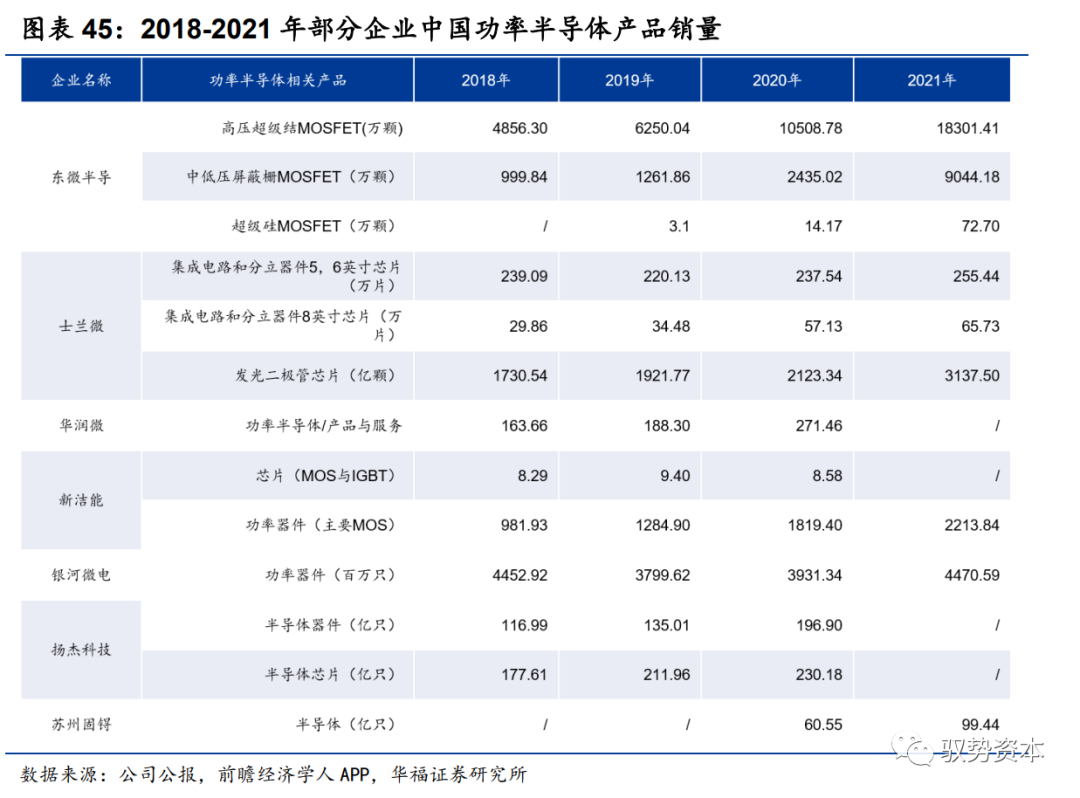Click the 2021年 column header
1080x798 pixels.
[931, 80]
